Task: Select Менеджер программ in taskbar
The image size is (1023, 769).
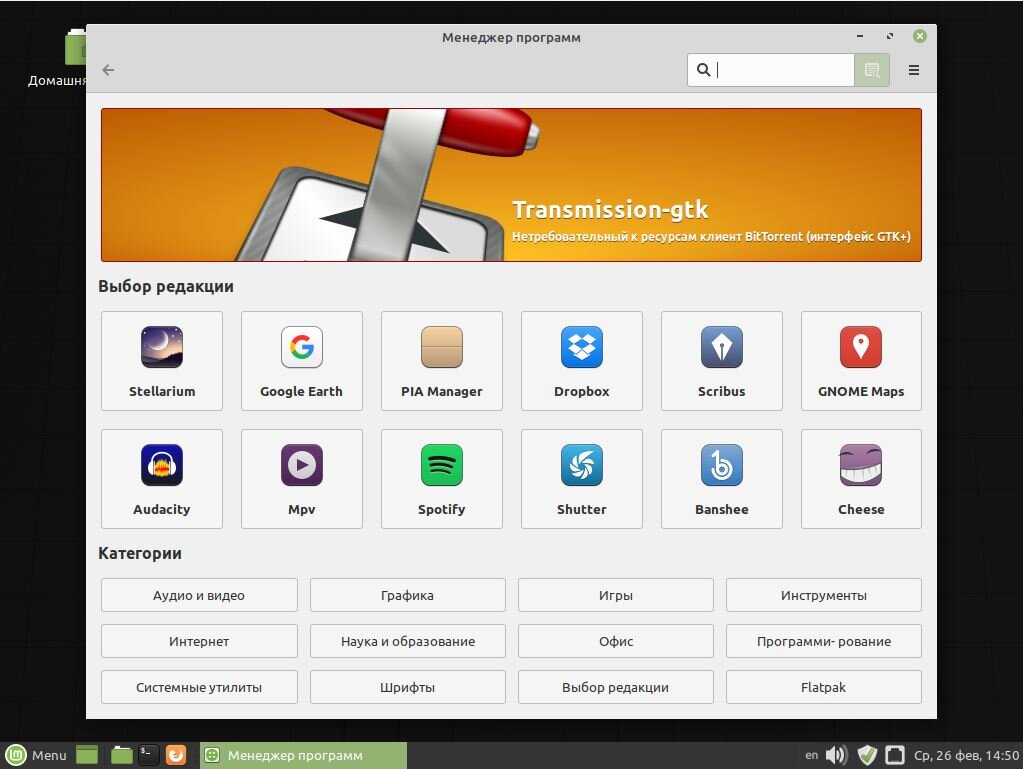Action: [303, 755]
